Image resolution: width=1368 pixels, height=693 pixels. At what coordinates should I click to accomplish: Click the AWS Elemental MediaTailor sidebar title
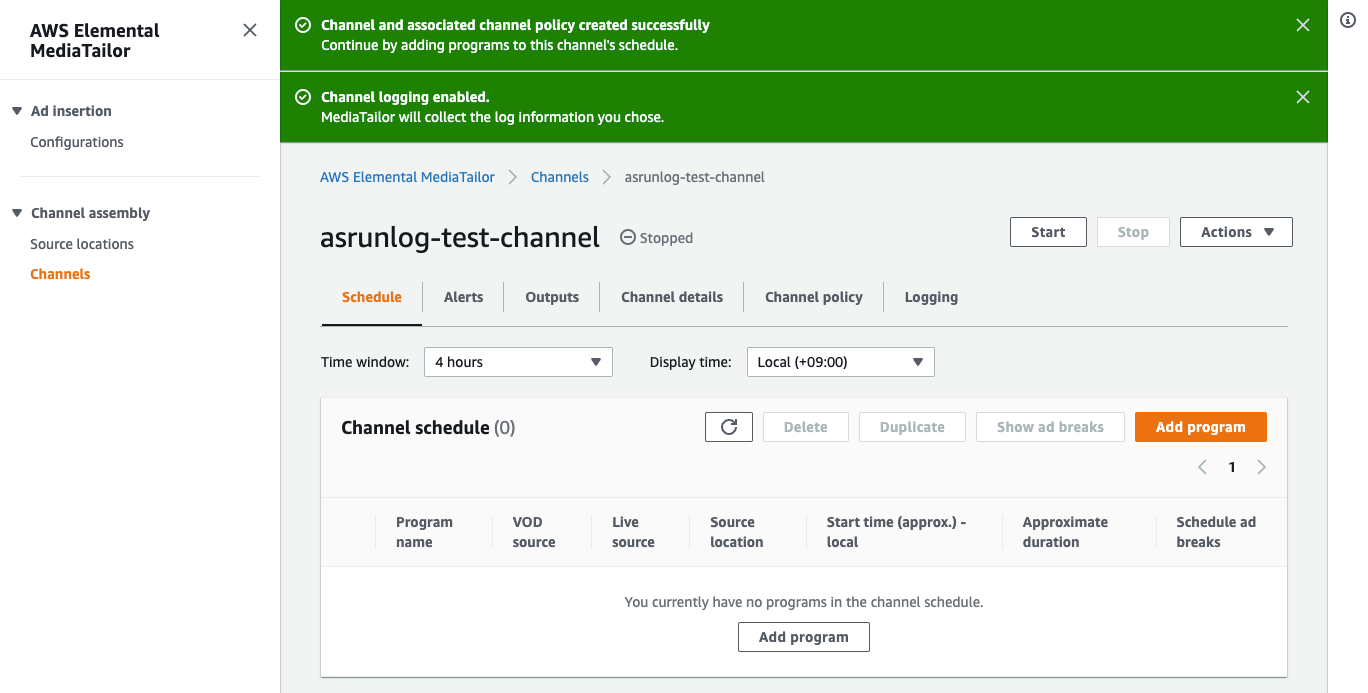95,41
